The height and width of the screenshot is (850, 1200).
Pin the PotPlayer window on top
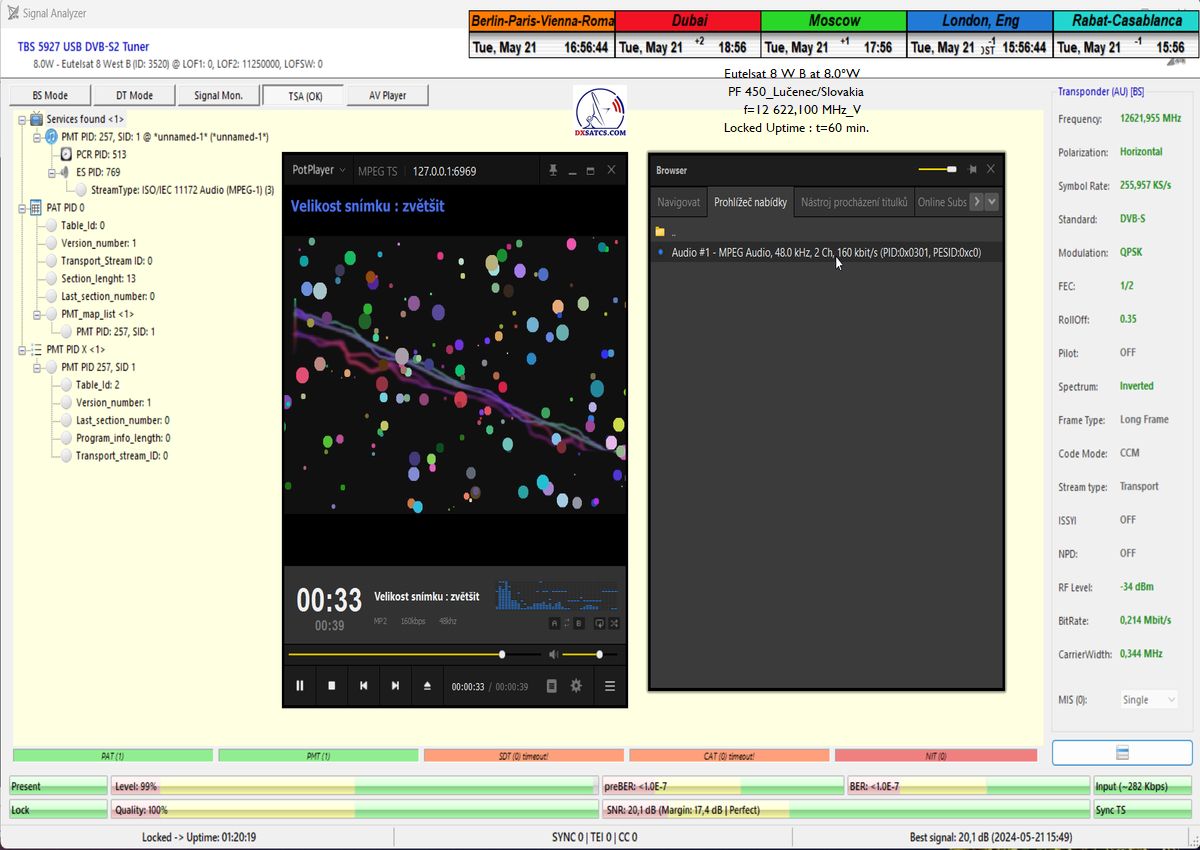click(x=552, y=171)
